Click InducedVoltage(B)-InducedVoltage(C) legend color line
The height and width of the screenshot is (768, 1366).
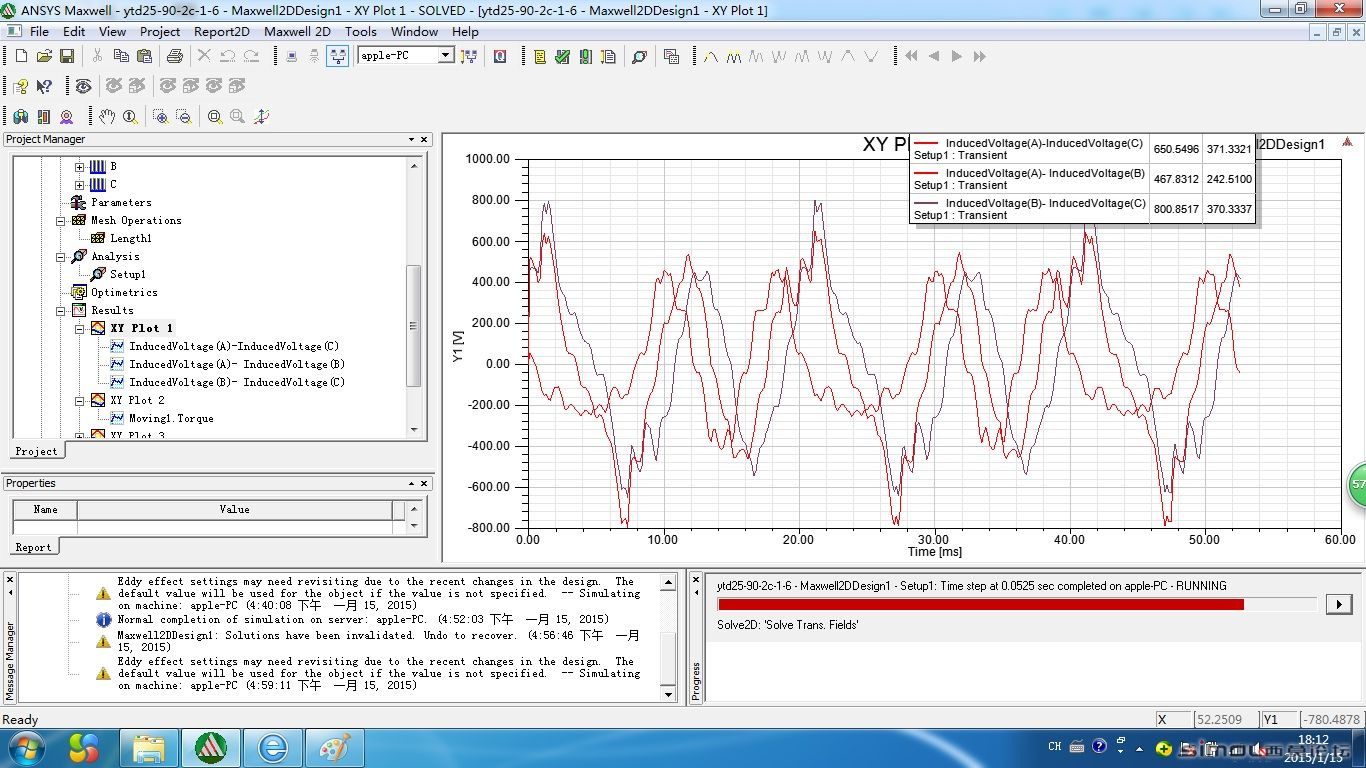(x=927, y=203)
